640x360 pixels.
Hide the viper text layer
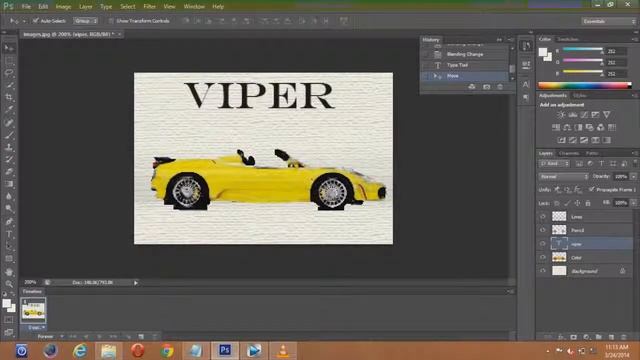(x=543, y=244)
